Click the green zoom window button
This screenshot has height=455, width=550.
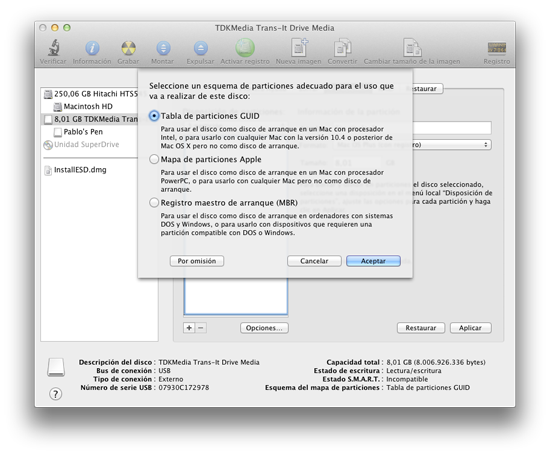tap(67, 28)
